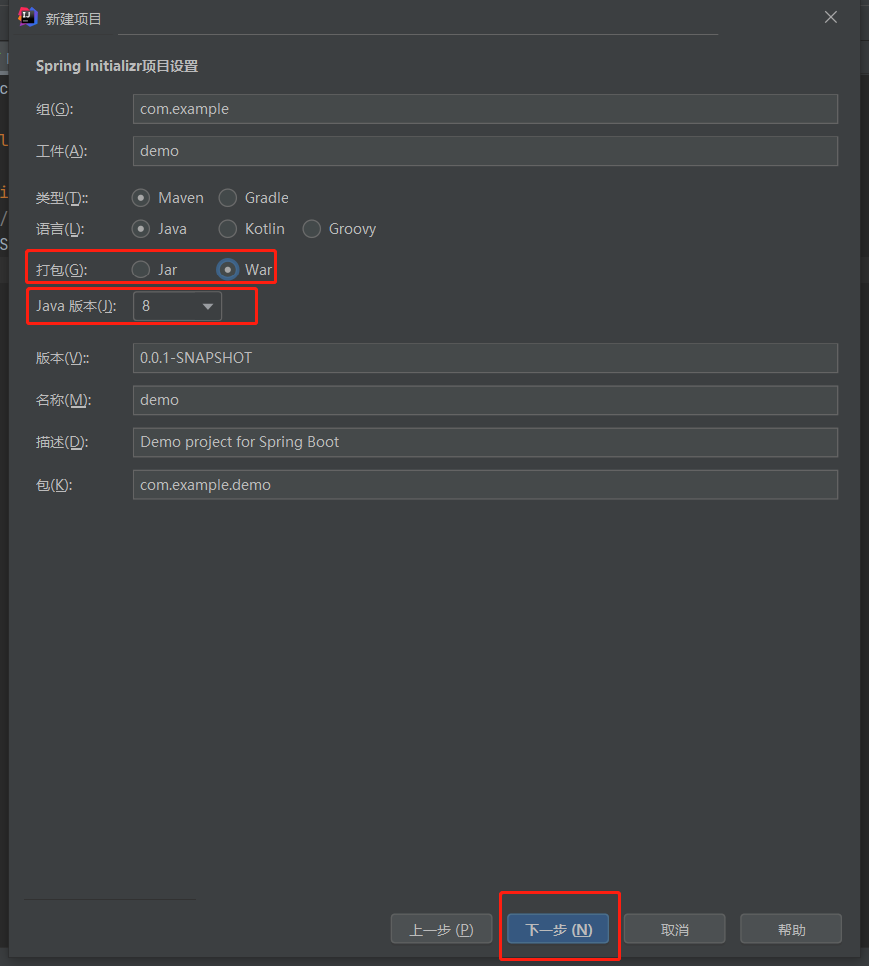The image size is (869, 966).
Task: Click the 新建项目 window title text
Action: tap(73, 19)
